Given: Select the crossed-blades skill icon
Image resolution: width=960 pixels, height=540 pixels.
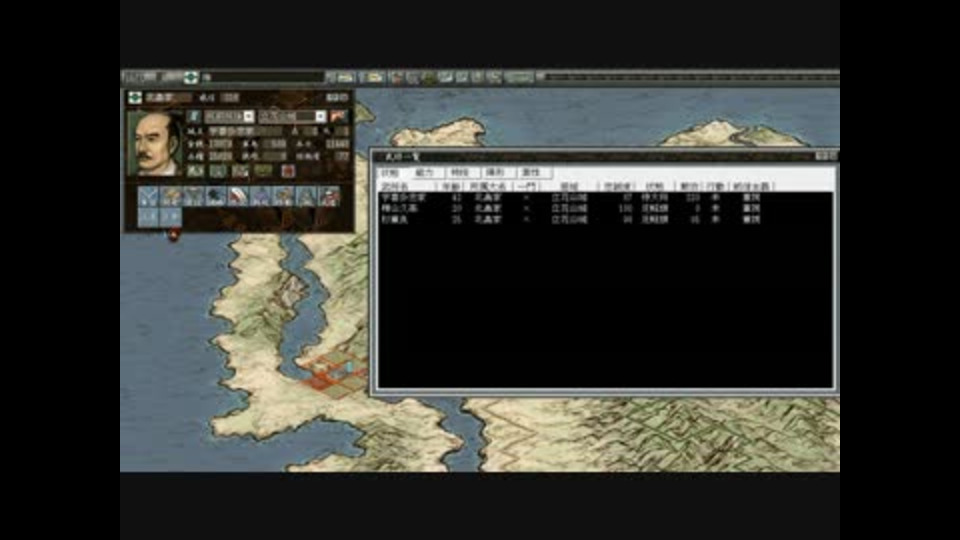Looking at the screenshot, I should (x=148, y=196).
